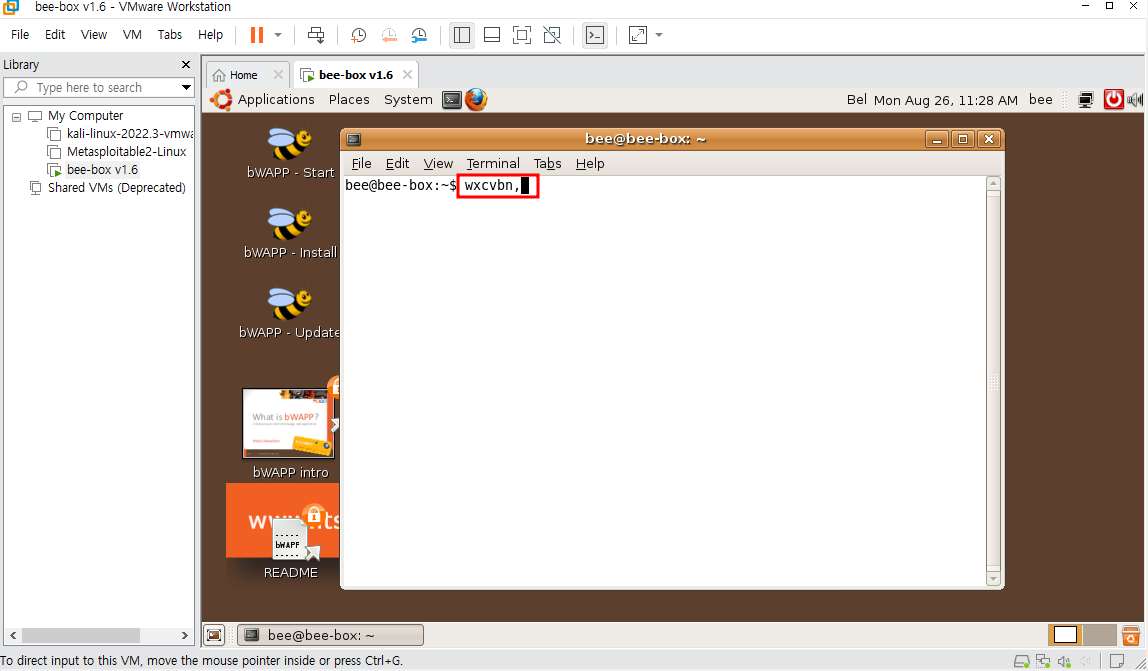
Task: Revert the VM to its previous snapshot
Action: 389,35
